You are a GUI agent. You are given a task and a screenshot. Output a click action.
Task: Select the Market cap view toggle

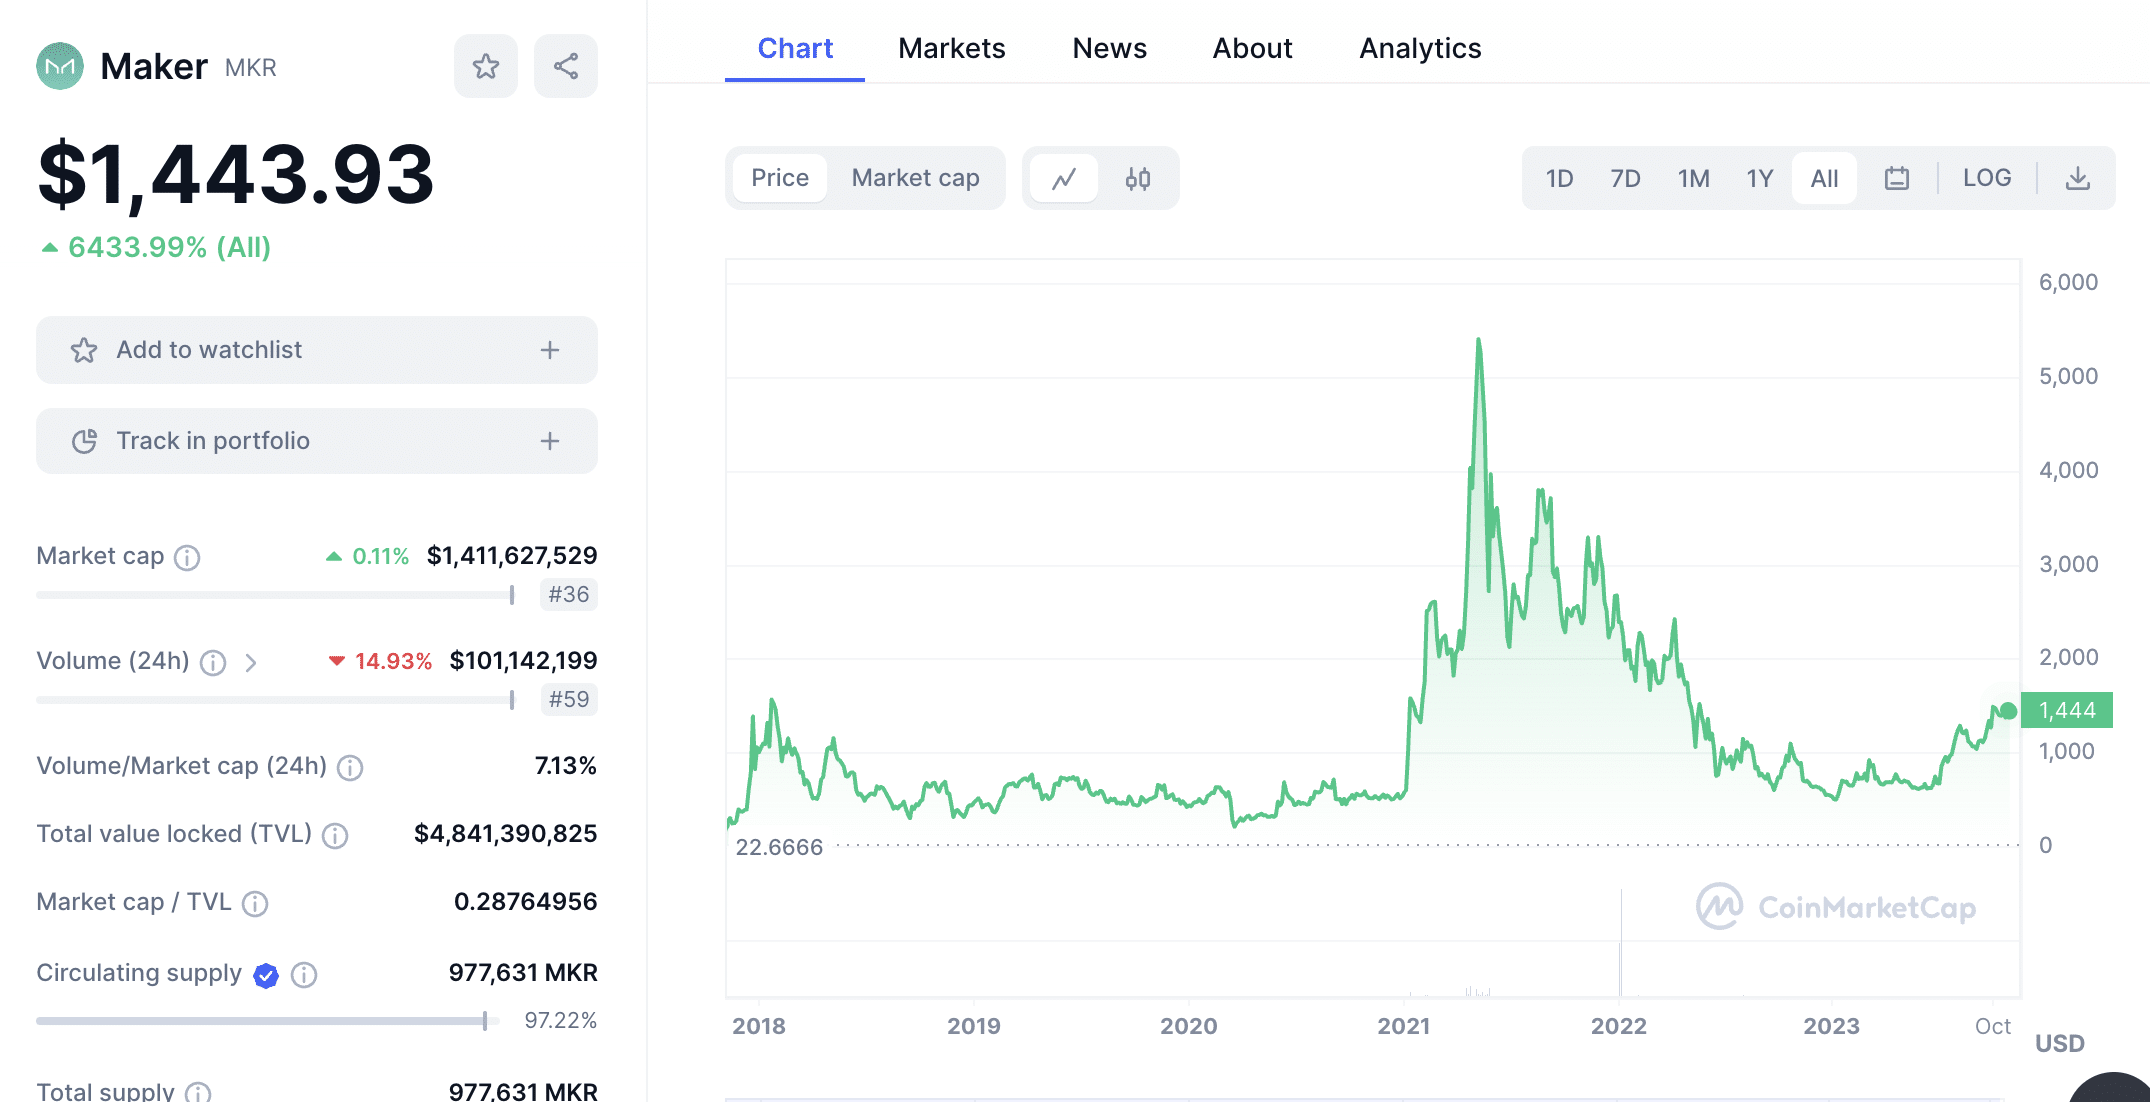pyautogui.click(x=915, y=177)
